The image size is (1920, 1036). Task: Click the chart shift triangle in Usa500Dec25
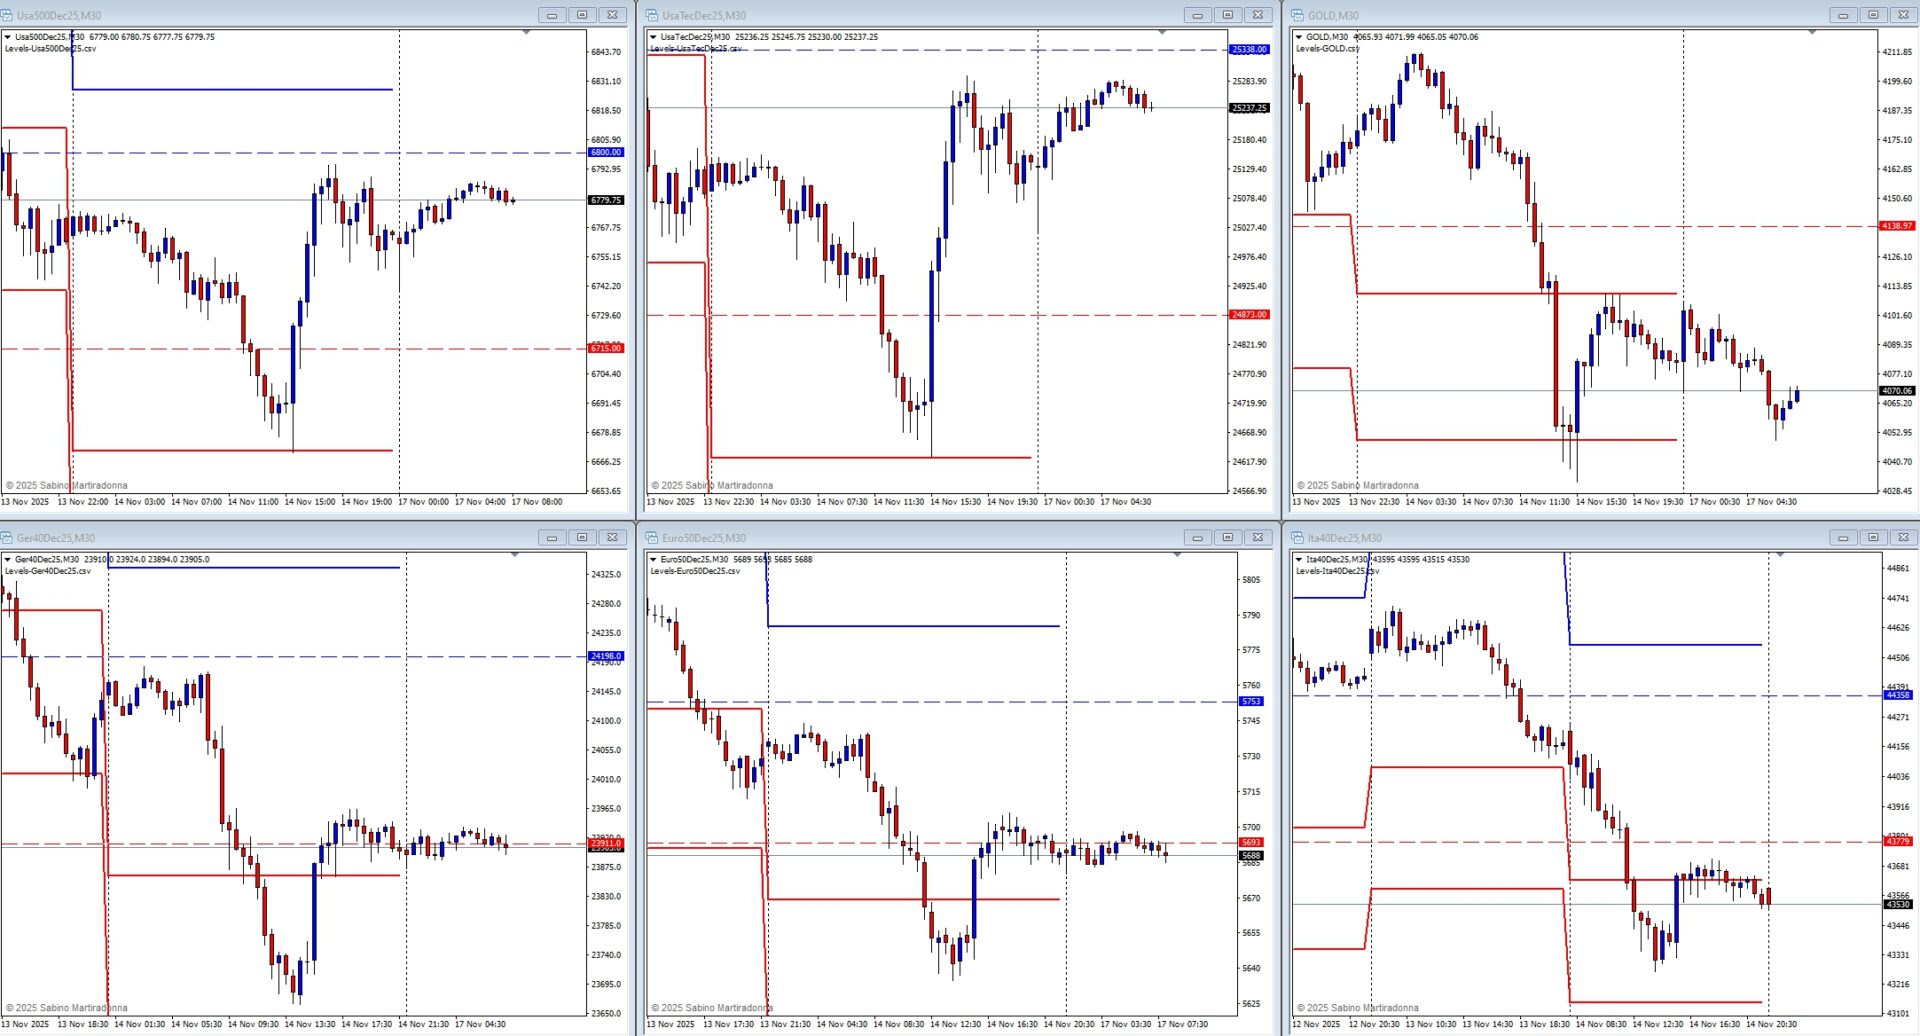[x=526, y=33]
